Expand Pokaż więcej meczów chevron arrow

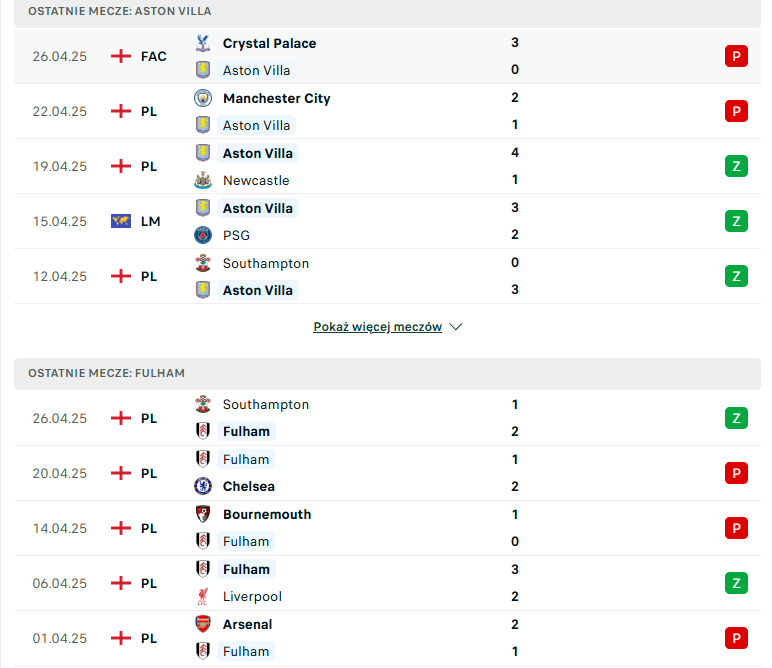coord(456,327)
